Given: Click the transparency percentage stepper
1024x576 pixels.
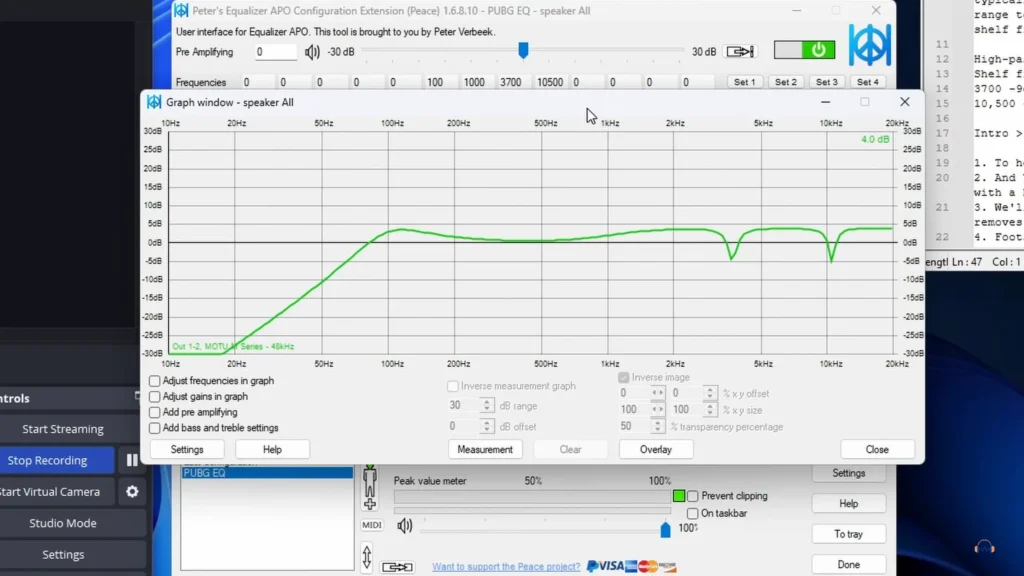Looking at the screenshot, I should 657,426.
